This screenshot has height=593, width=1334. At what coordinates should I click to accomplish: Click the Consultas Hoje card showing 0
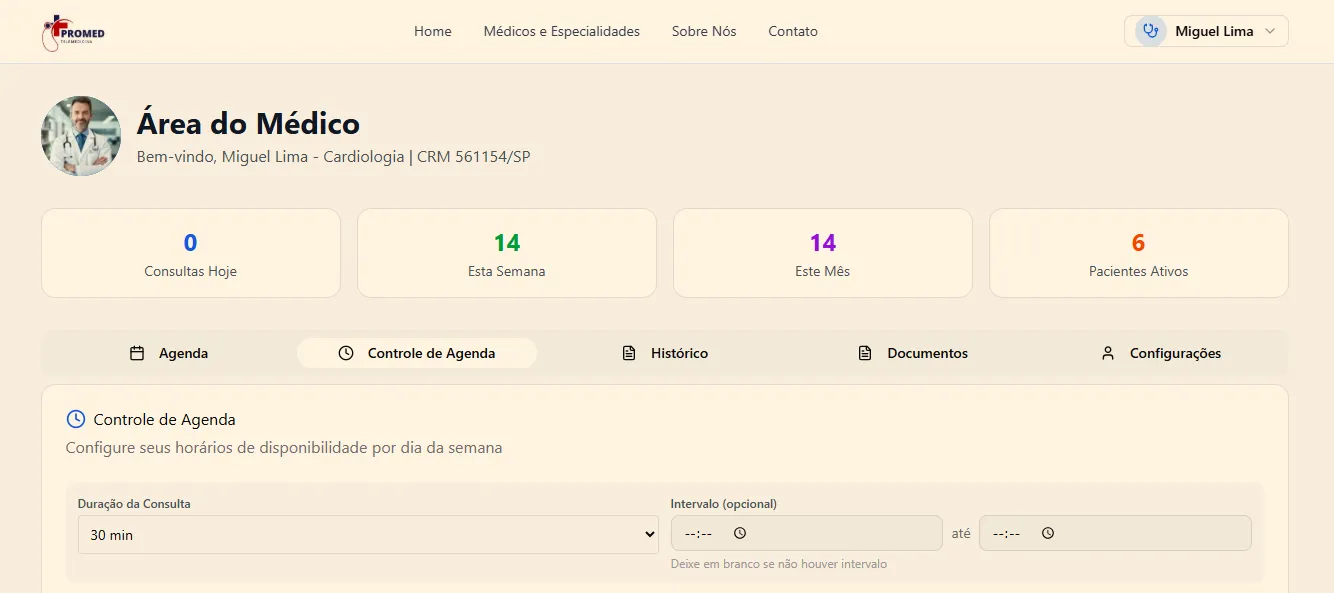(x=191, y=253)
